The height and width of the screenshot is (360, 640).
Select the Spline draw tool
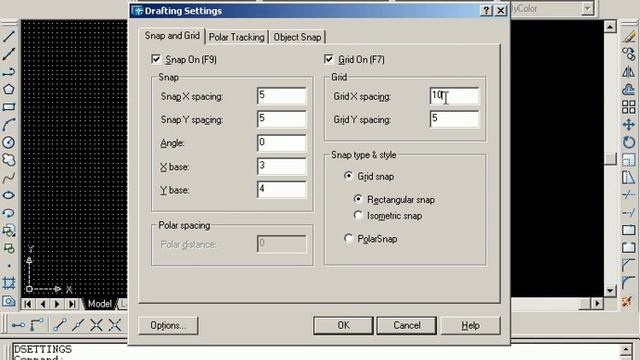point(9,178)
